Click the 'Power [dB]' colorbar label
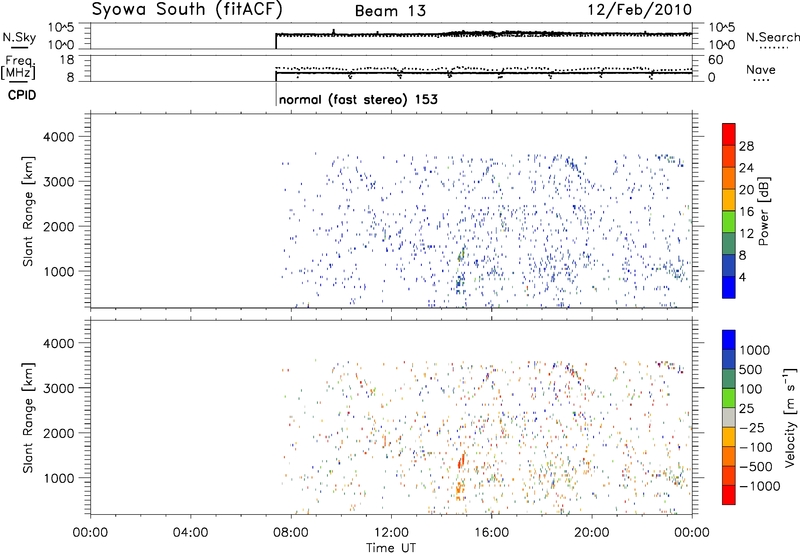The width and height of the screenshot is (800, 554). (764, 211)
